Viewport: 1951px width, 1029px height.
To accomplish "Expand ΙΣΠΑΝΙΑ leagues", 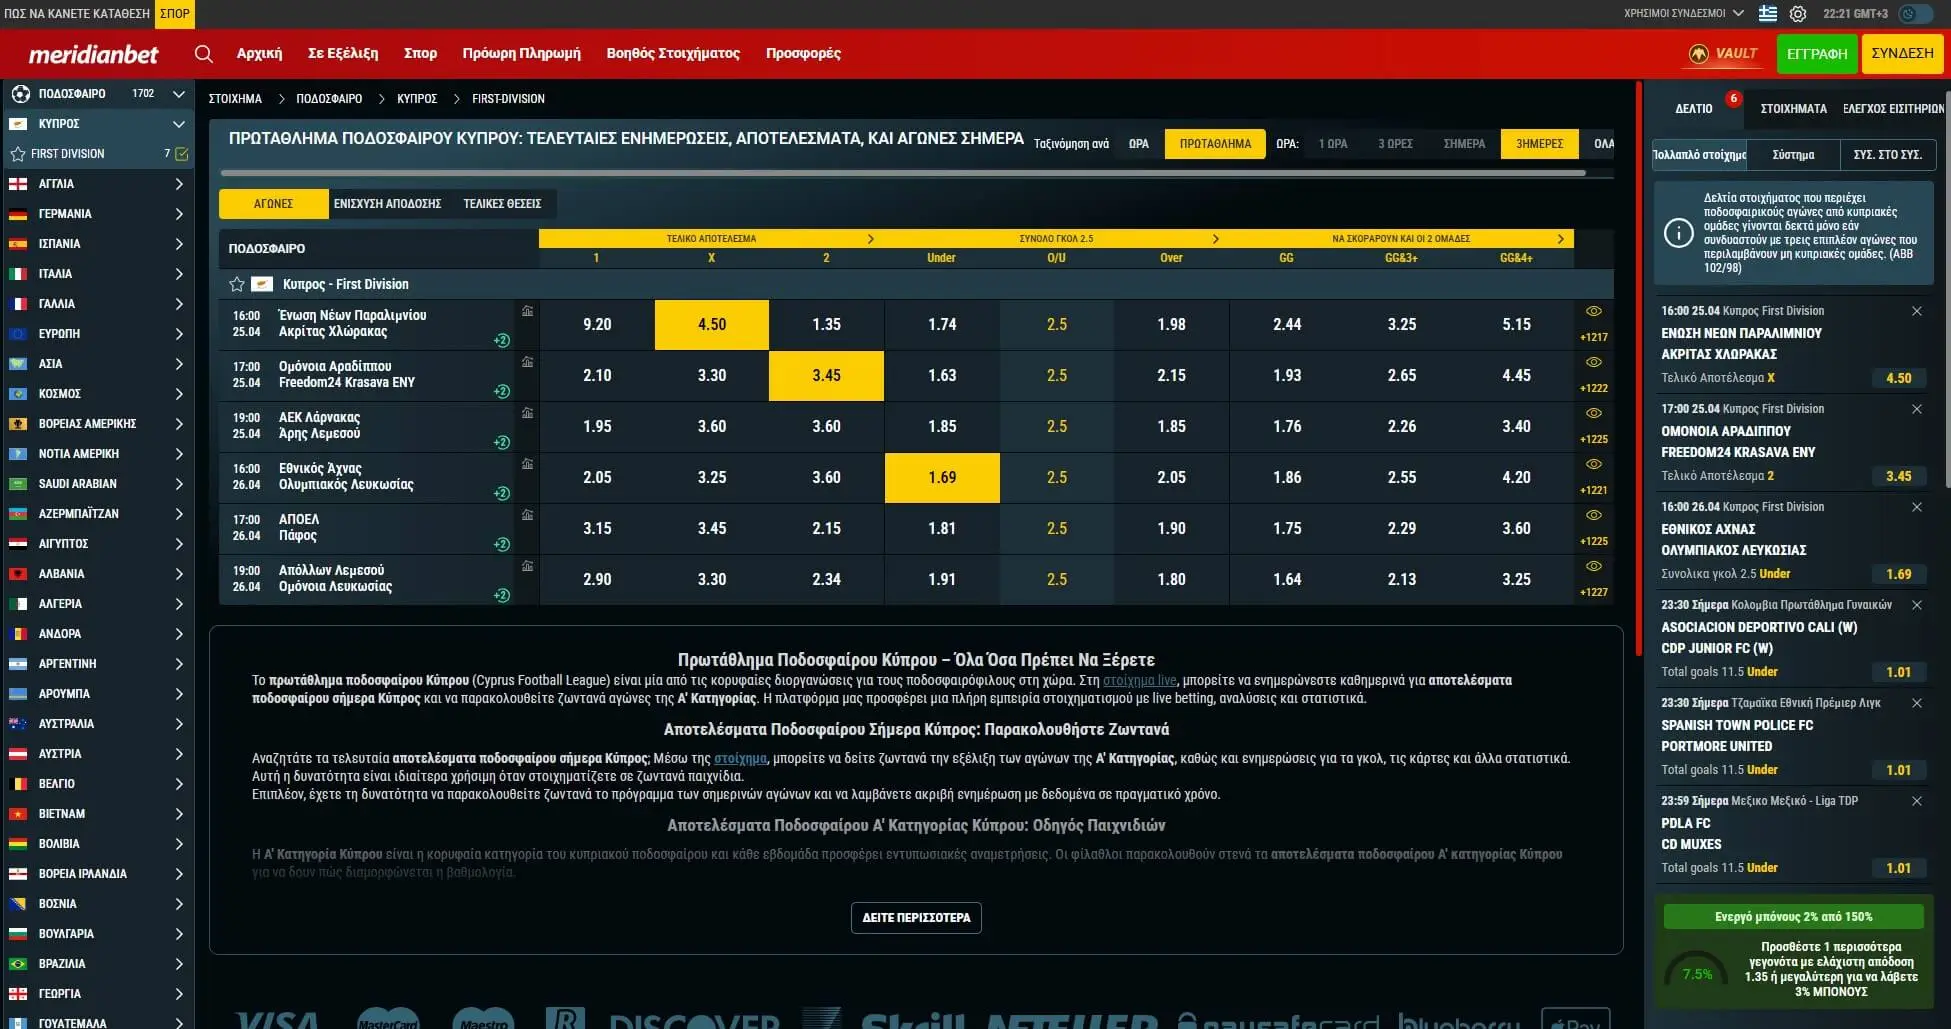I will click(x=179, y=244).
